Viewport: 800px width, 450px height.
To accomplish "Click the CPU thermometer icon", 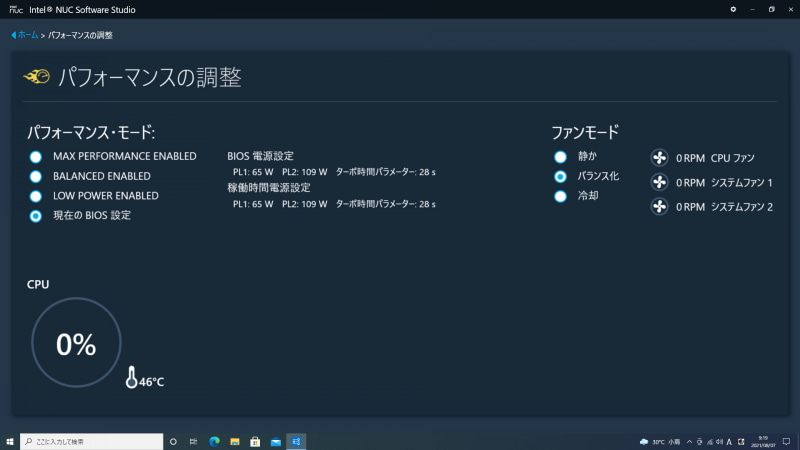I will (x=132, y=377).
